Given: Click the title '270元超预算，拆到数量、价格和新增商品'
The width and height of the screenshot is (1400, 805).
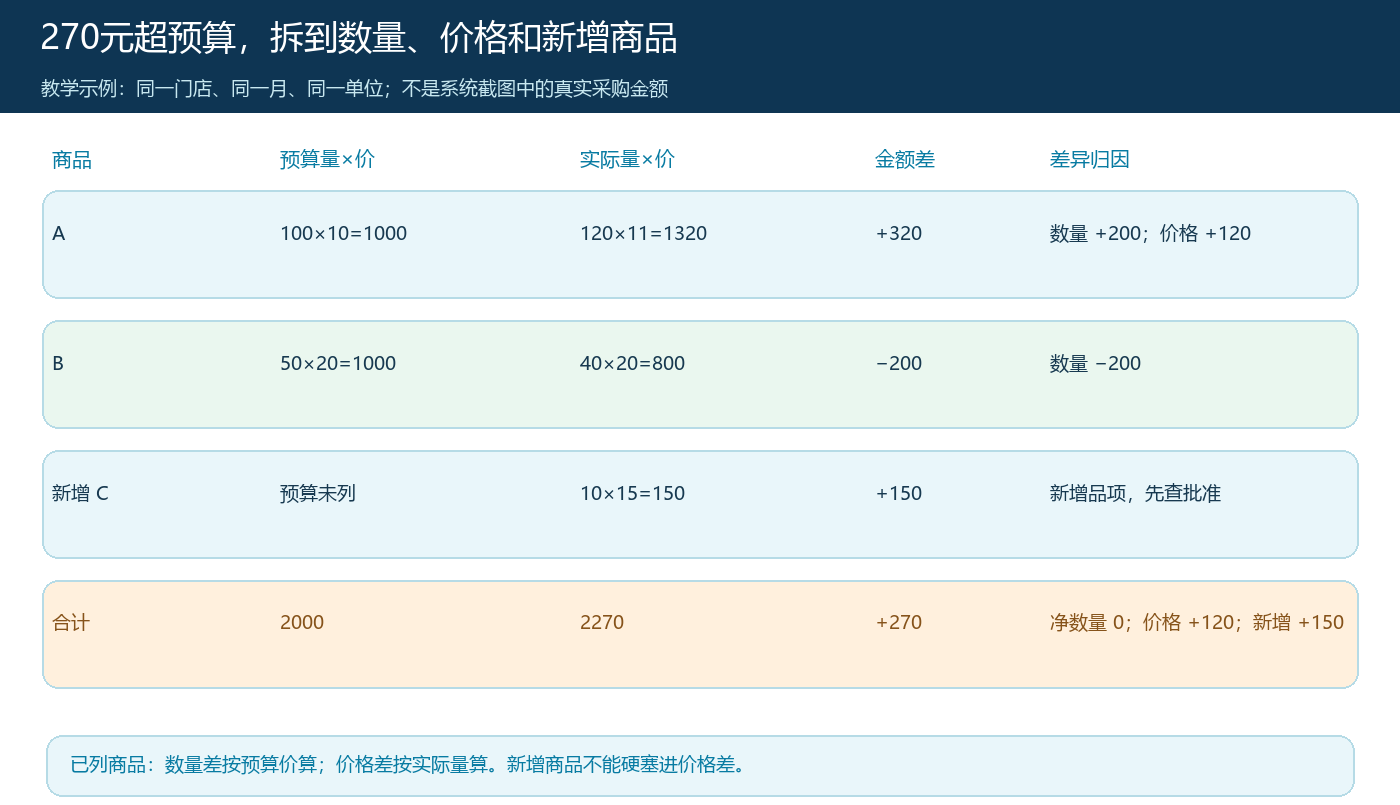Looking at the screenshot, I should [x=359, y=38].
